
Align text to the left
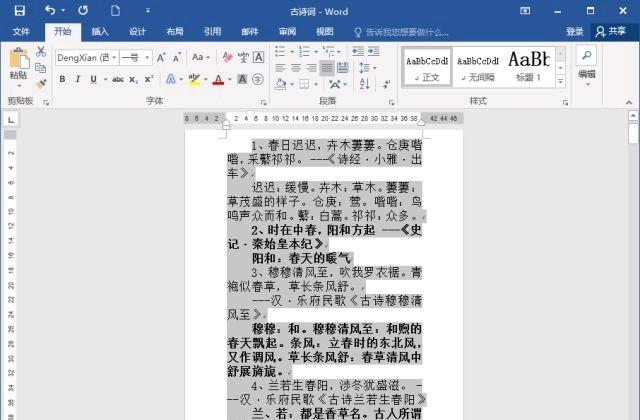click(x=280, y=68)
